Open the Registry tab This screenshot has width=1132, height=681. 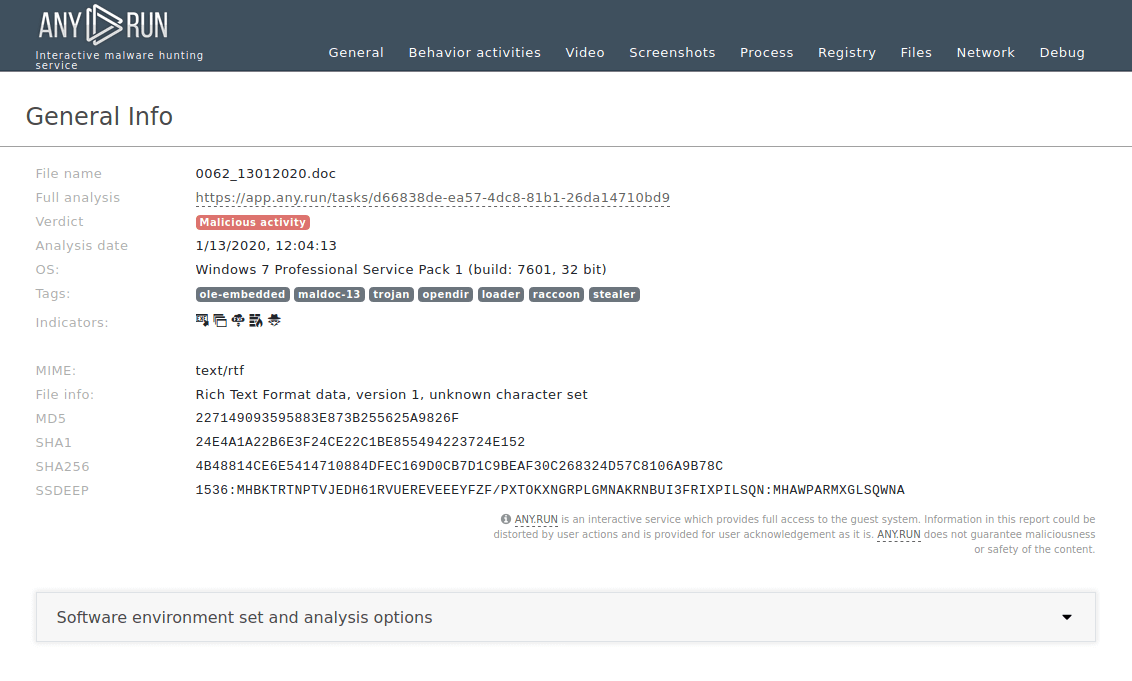point(846,52)
